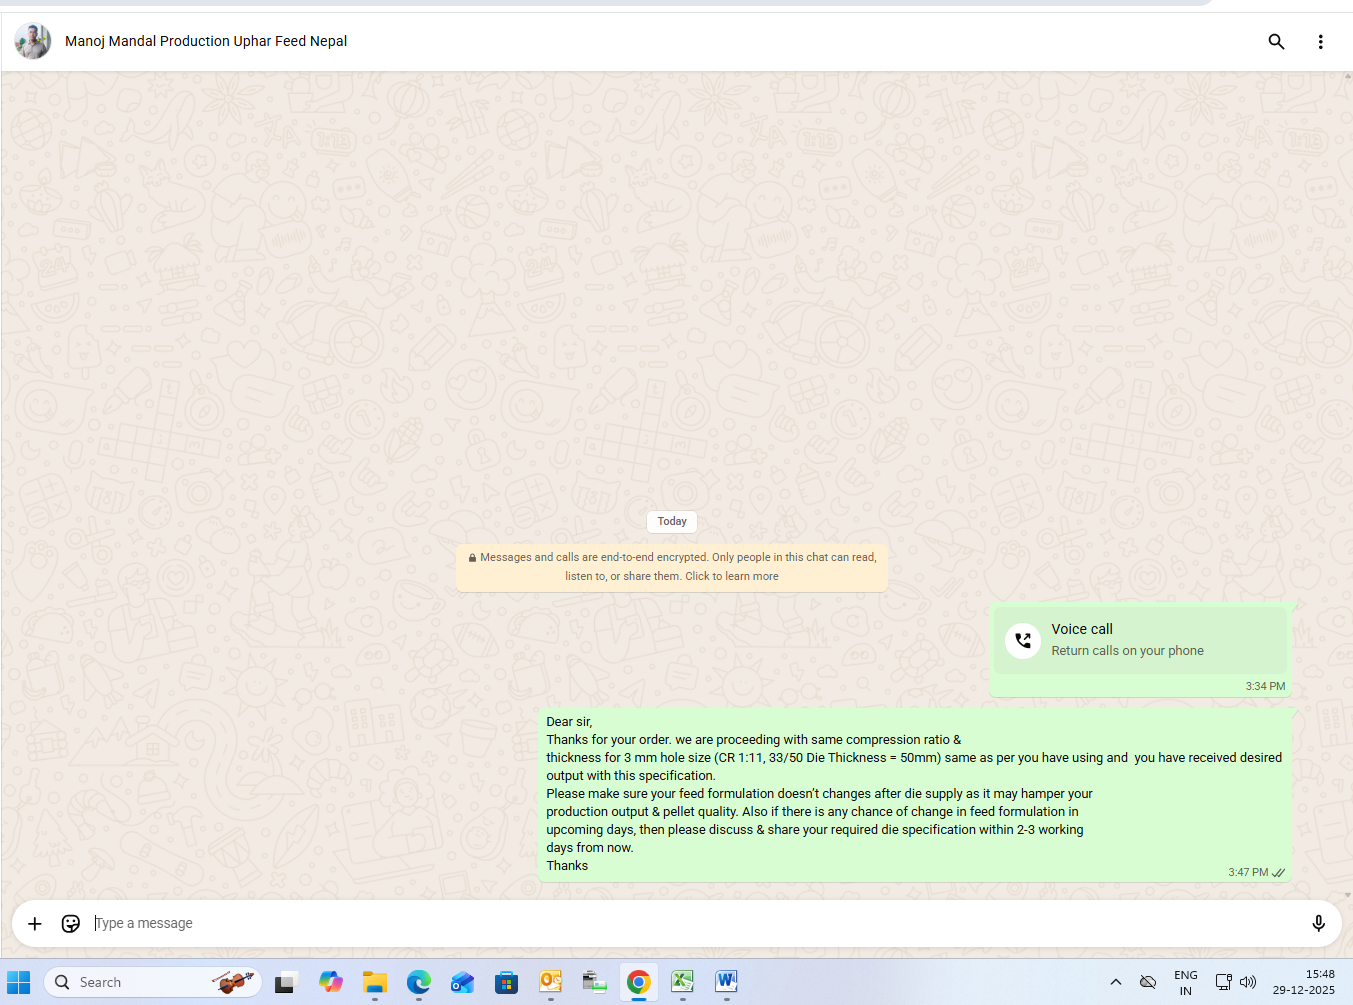Click the end-to-end encryption notice

671,567
